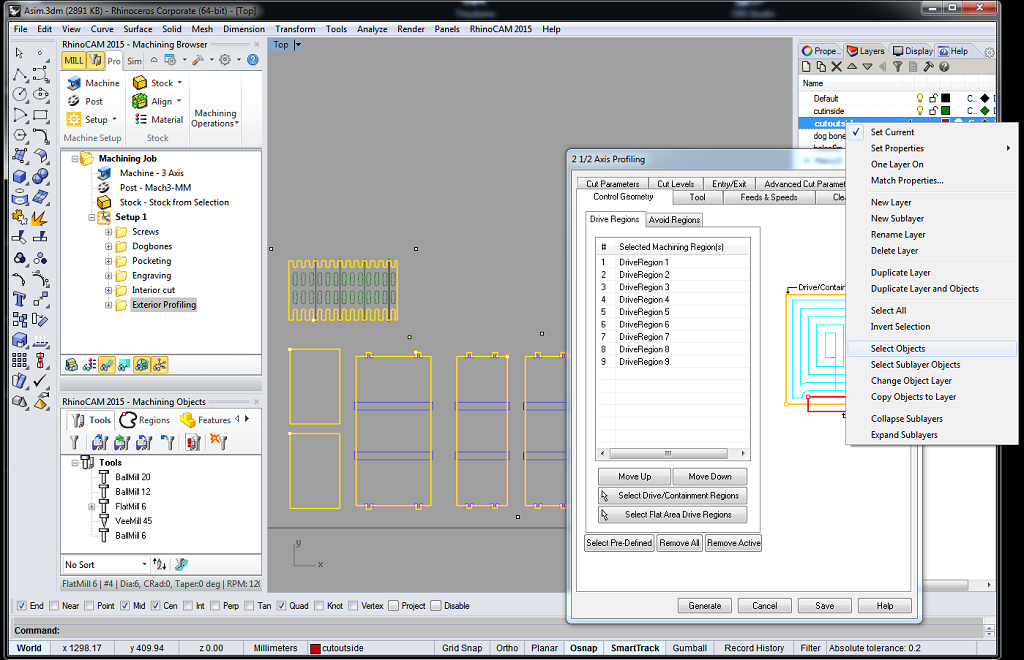Open the Top viewport dropdown arrow

click(x=298, y=44)
